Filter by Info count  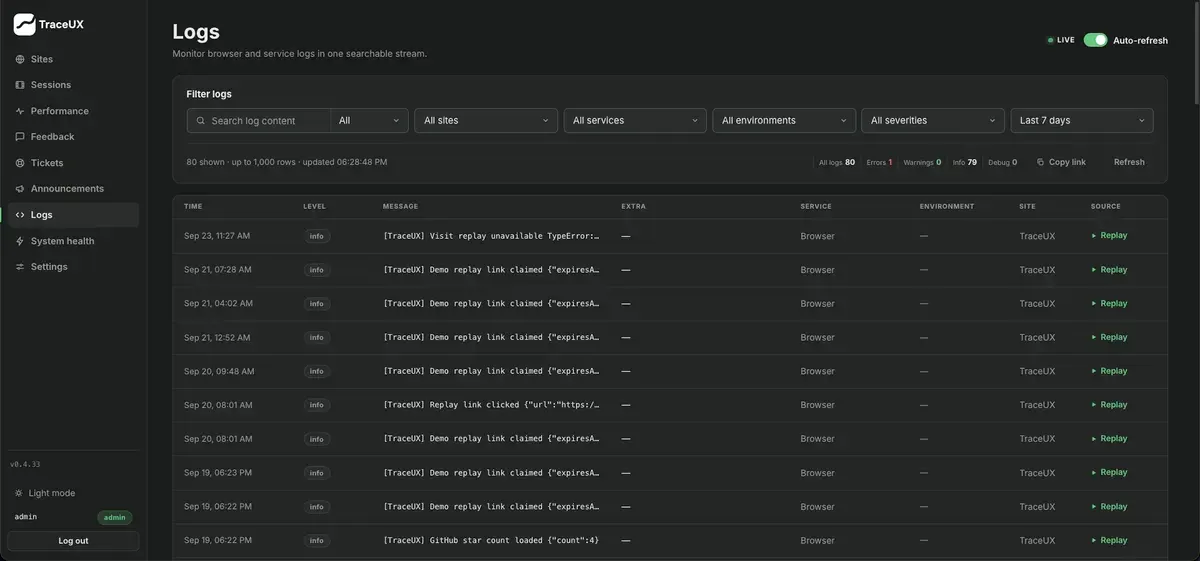point(964,162)
